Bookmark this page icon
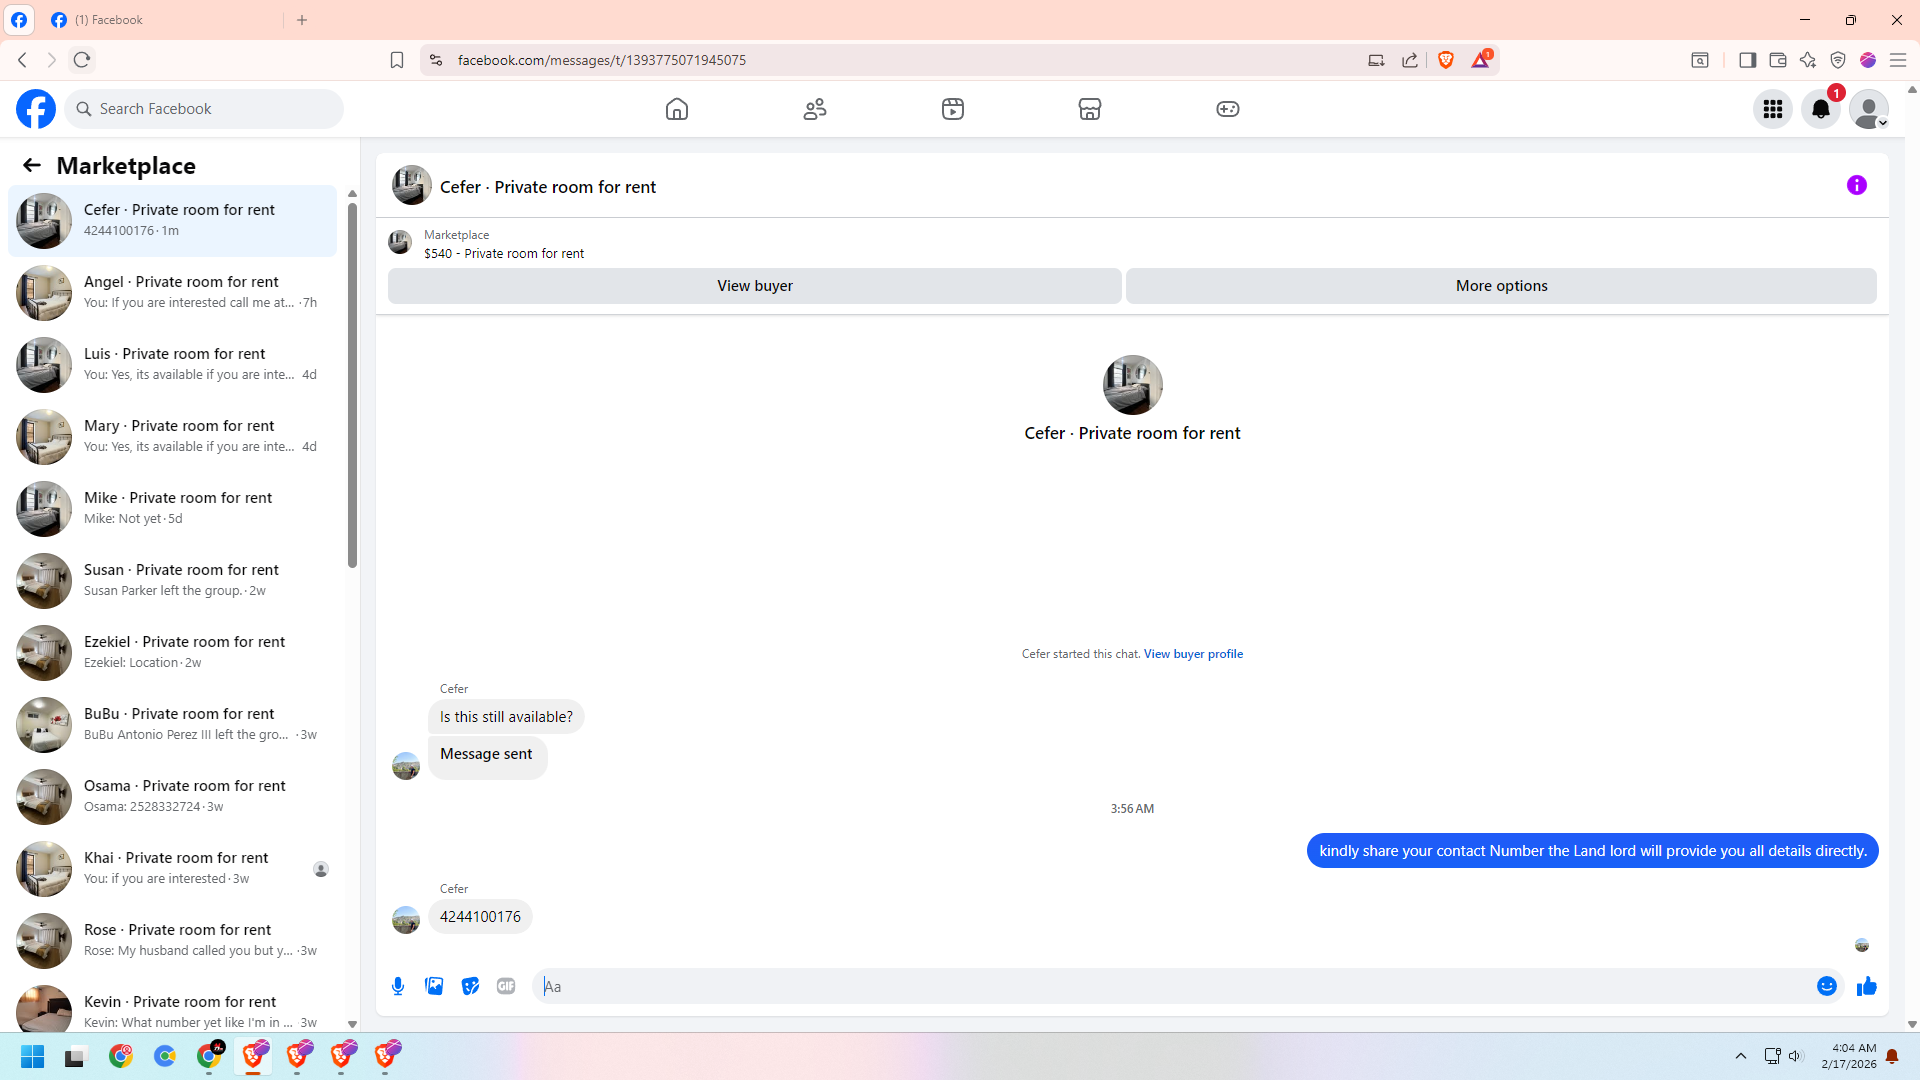1920x1080 pixels. pos(397,60)
